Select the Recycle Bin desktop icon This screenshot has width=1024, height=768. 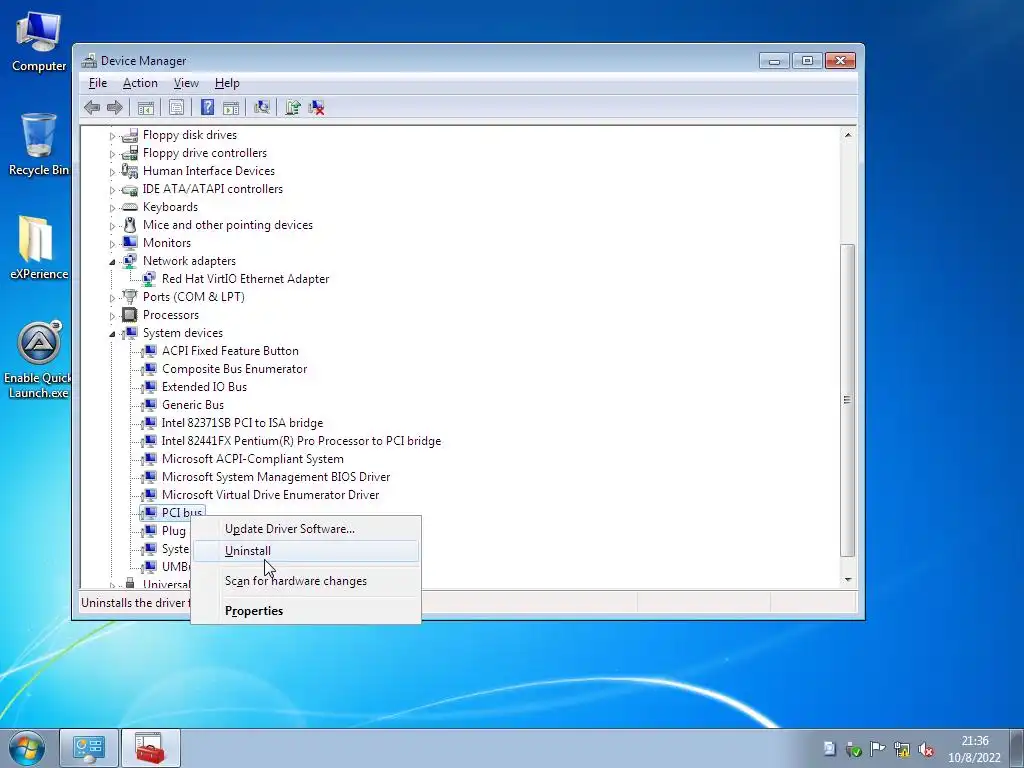point(39,144)
